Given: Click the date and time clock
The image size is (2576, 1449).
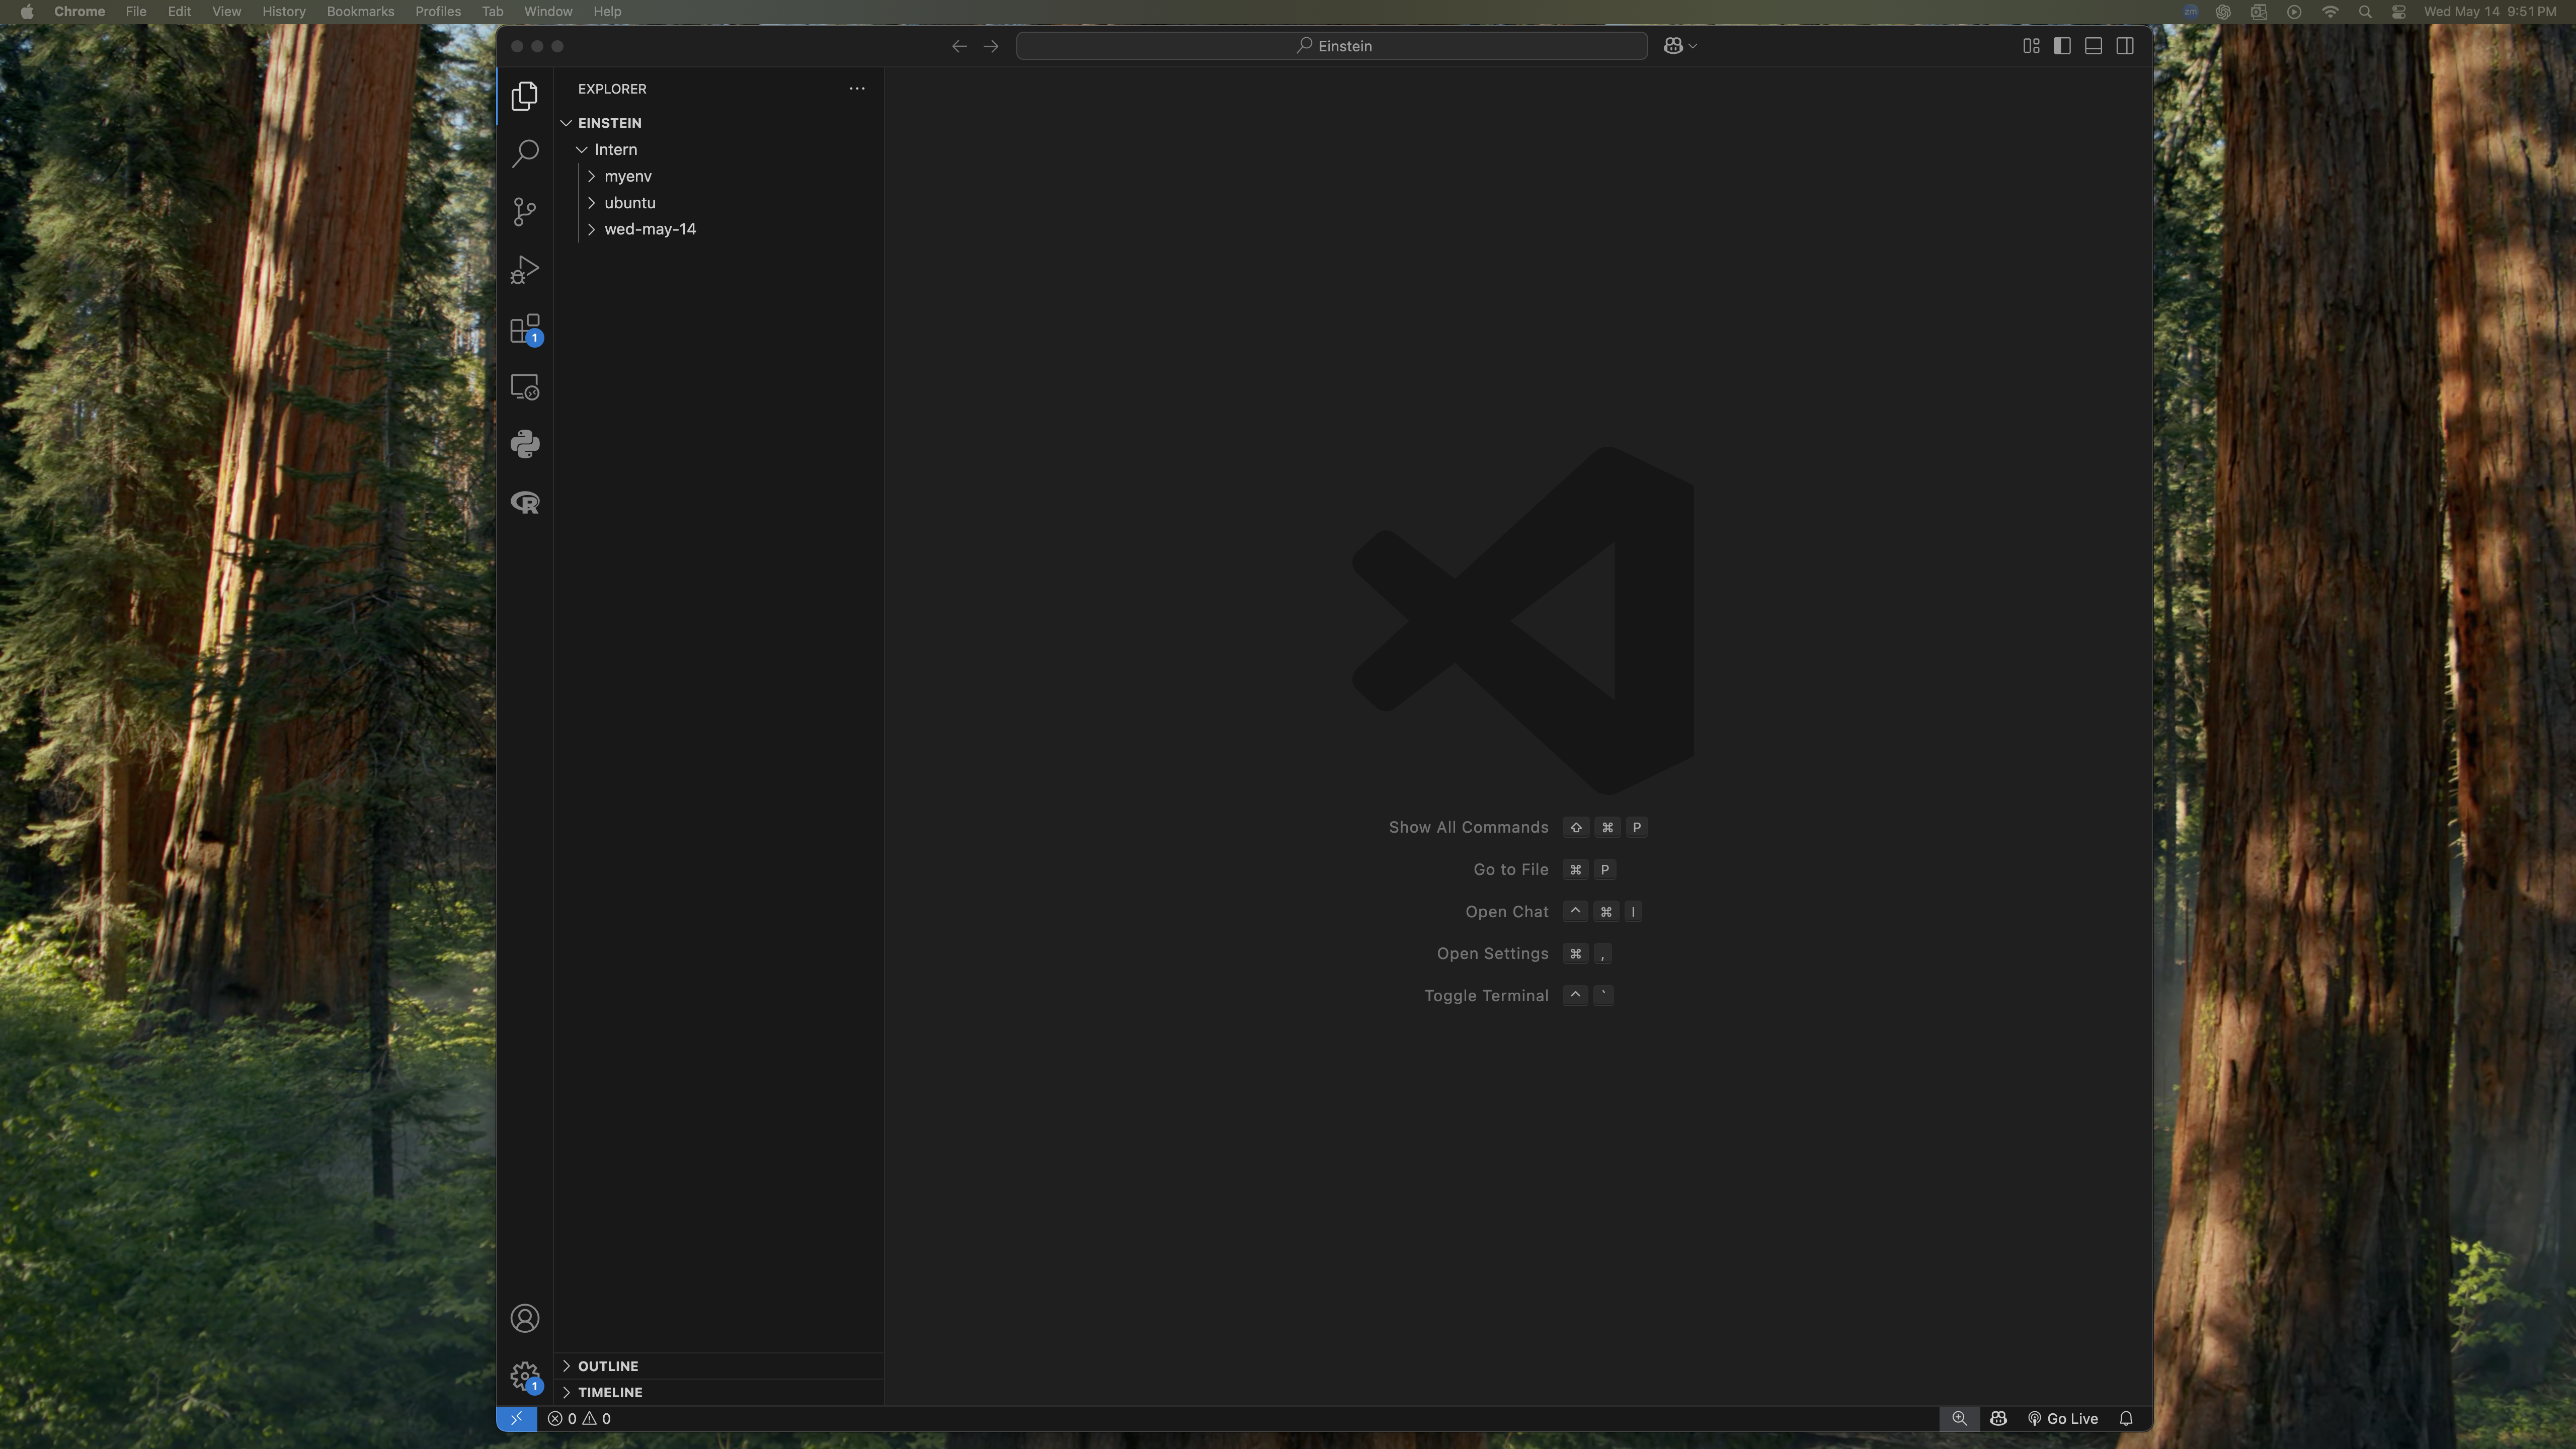Looking at the screenshot, I should (2490, 12).
